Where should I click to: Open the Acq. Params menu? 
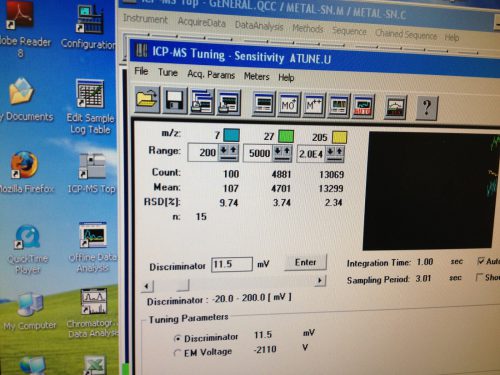click(x=211, y=74)
